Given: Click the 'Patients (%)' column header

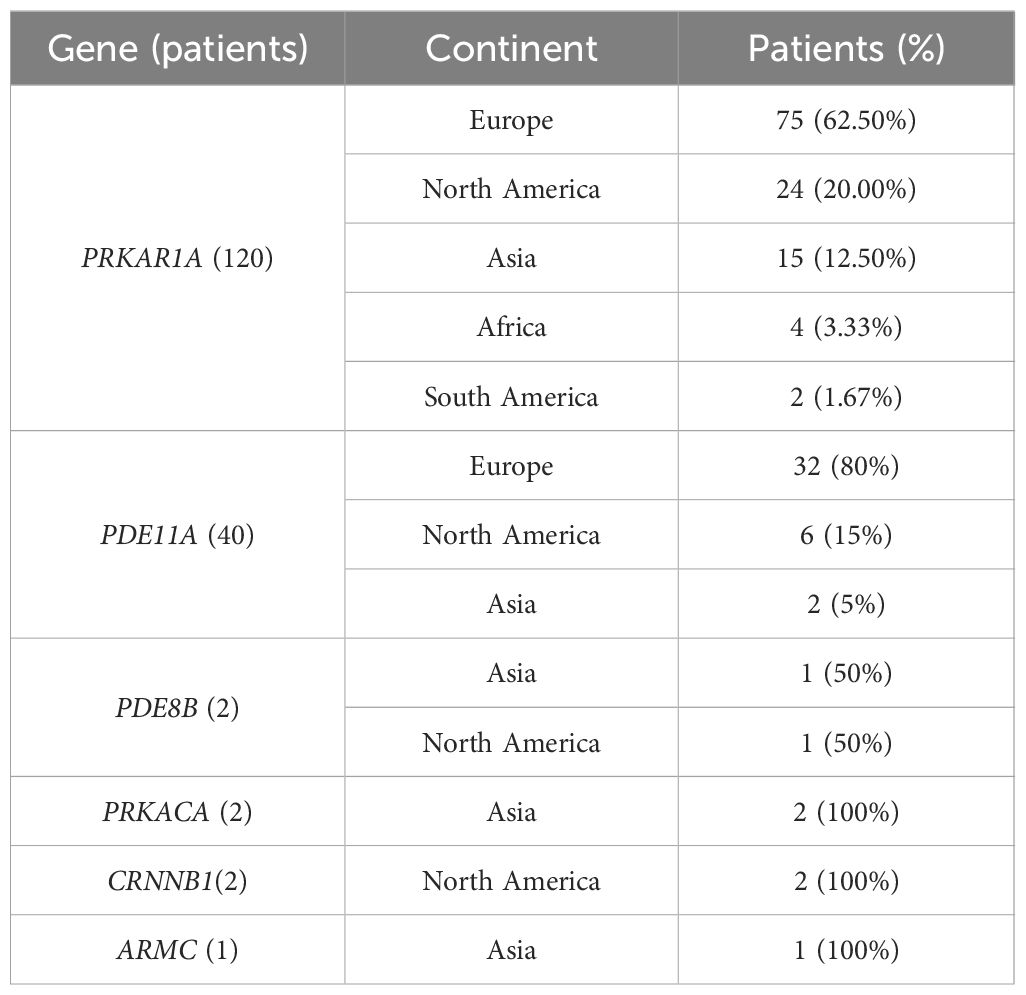Looking at the screenshot, I should click(x=846, y=48).
